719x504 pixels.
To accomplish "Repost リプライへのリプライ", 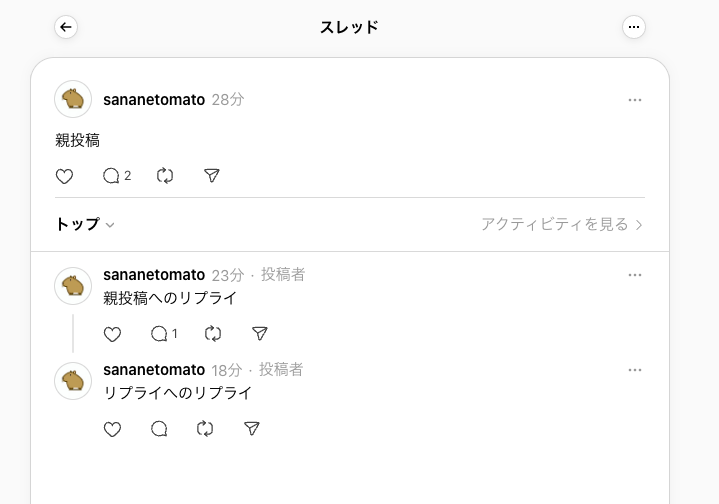I will coord(205,429).
